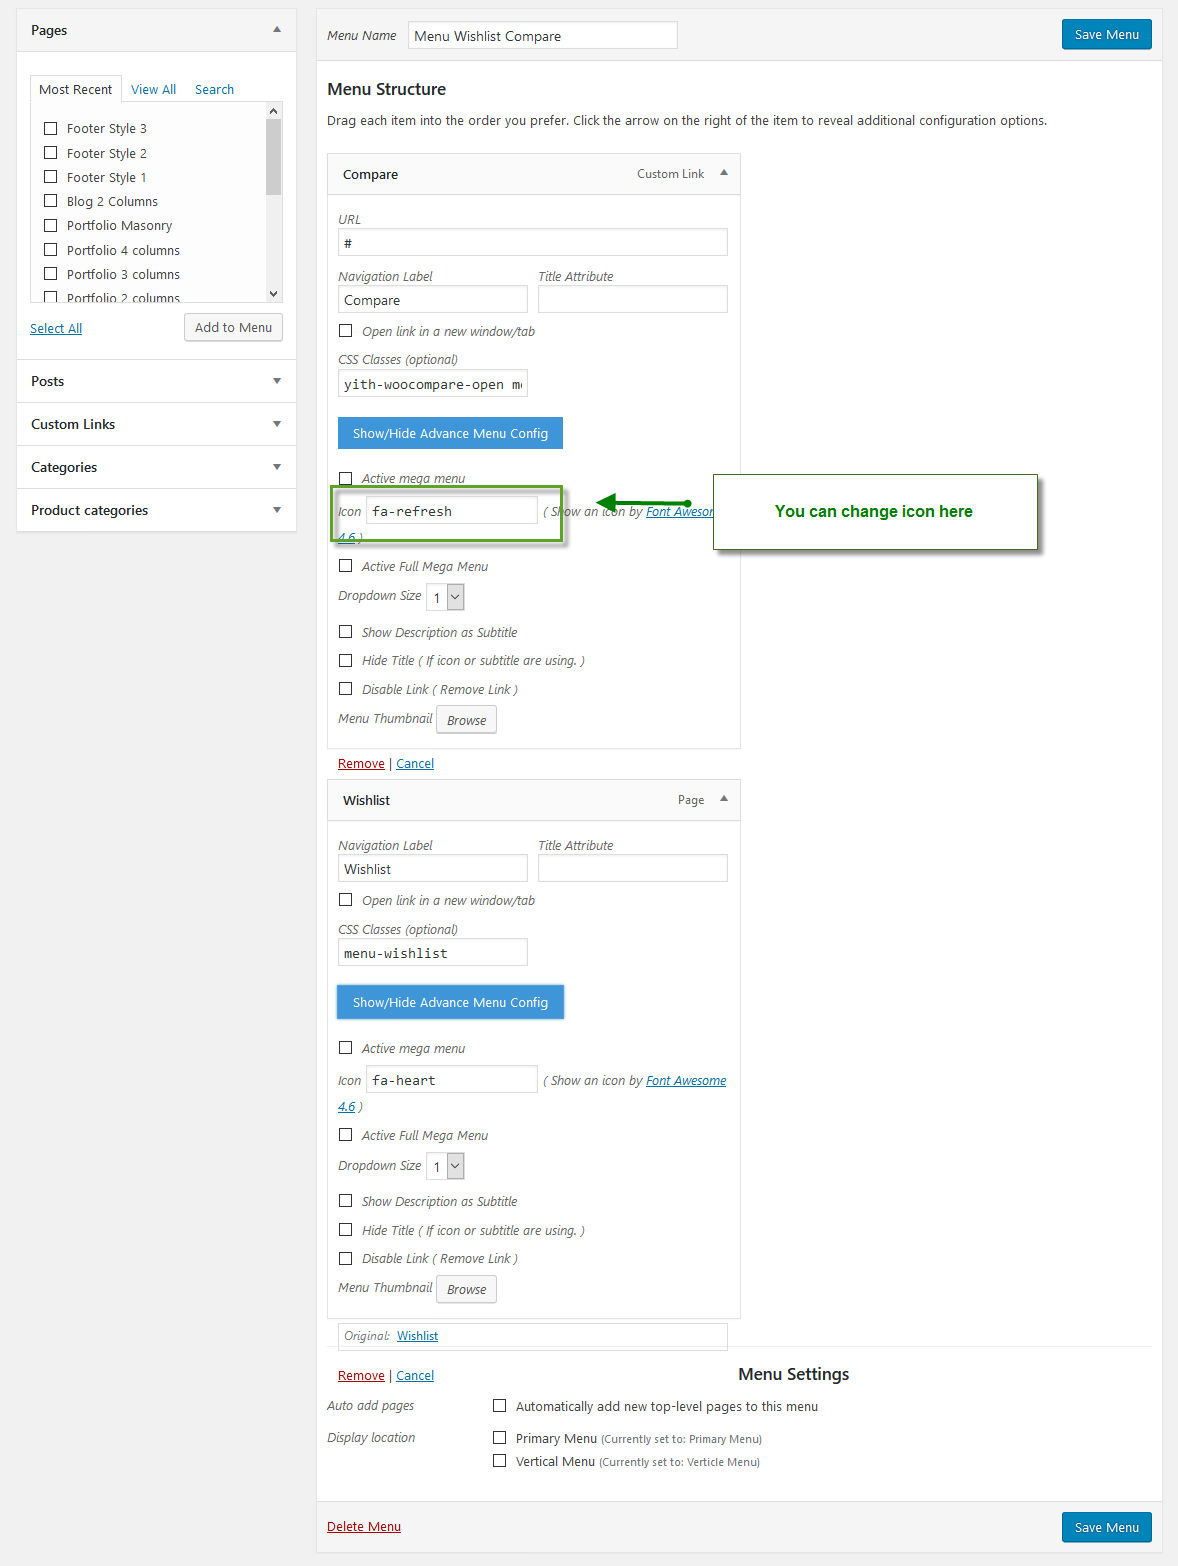Toggle Hide Title option under Wishlist
Viewport: 1178px width, 1566px height.
[x=346, y=1230]
